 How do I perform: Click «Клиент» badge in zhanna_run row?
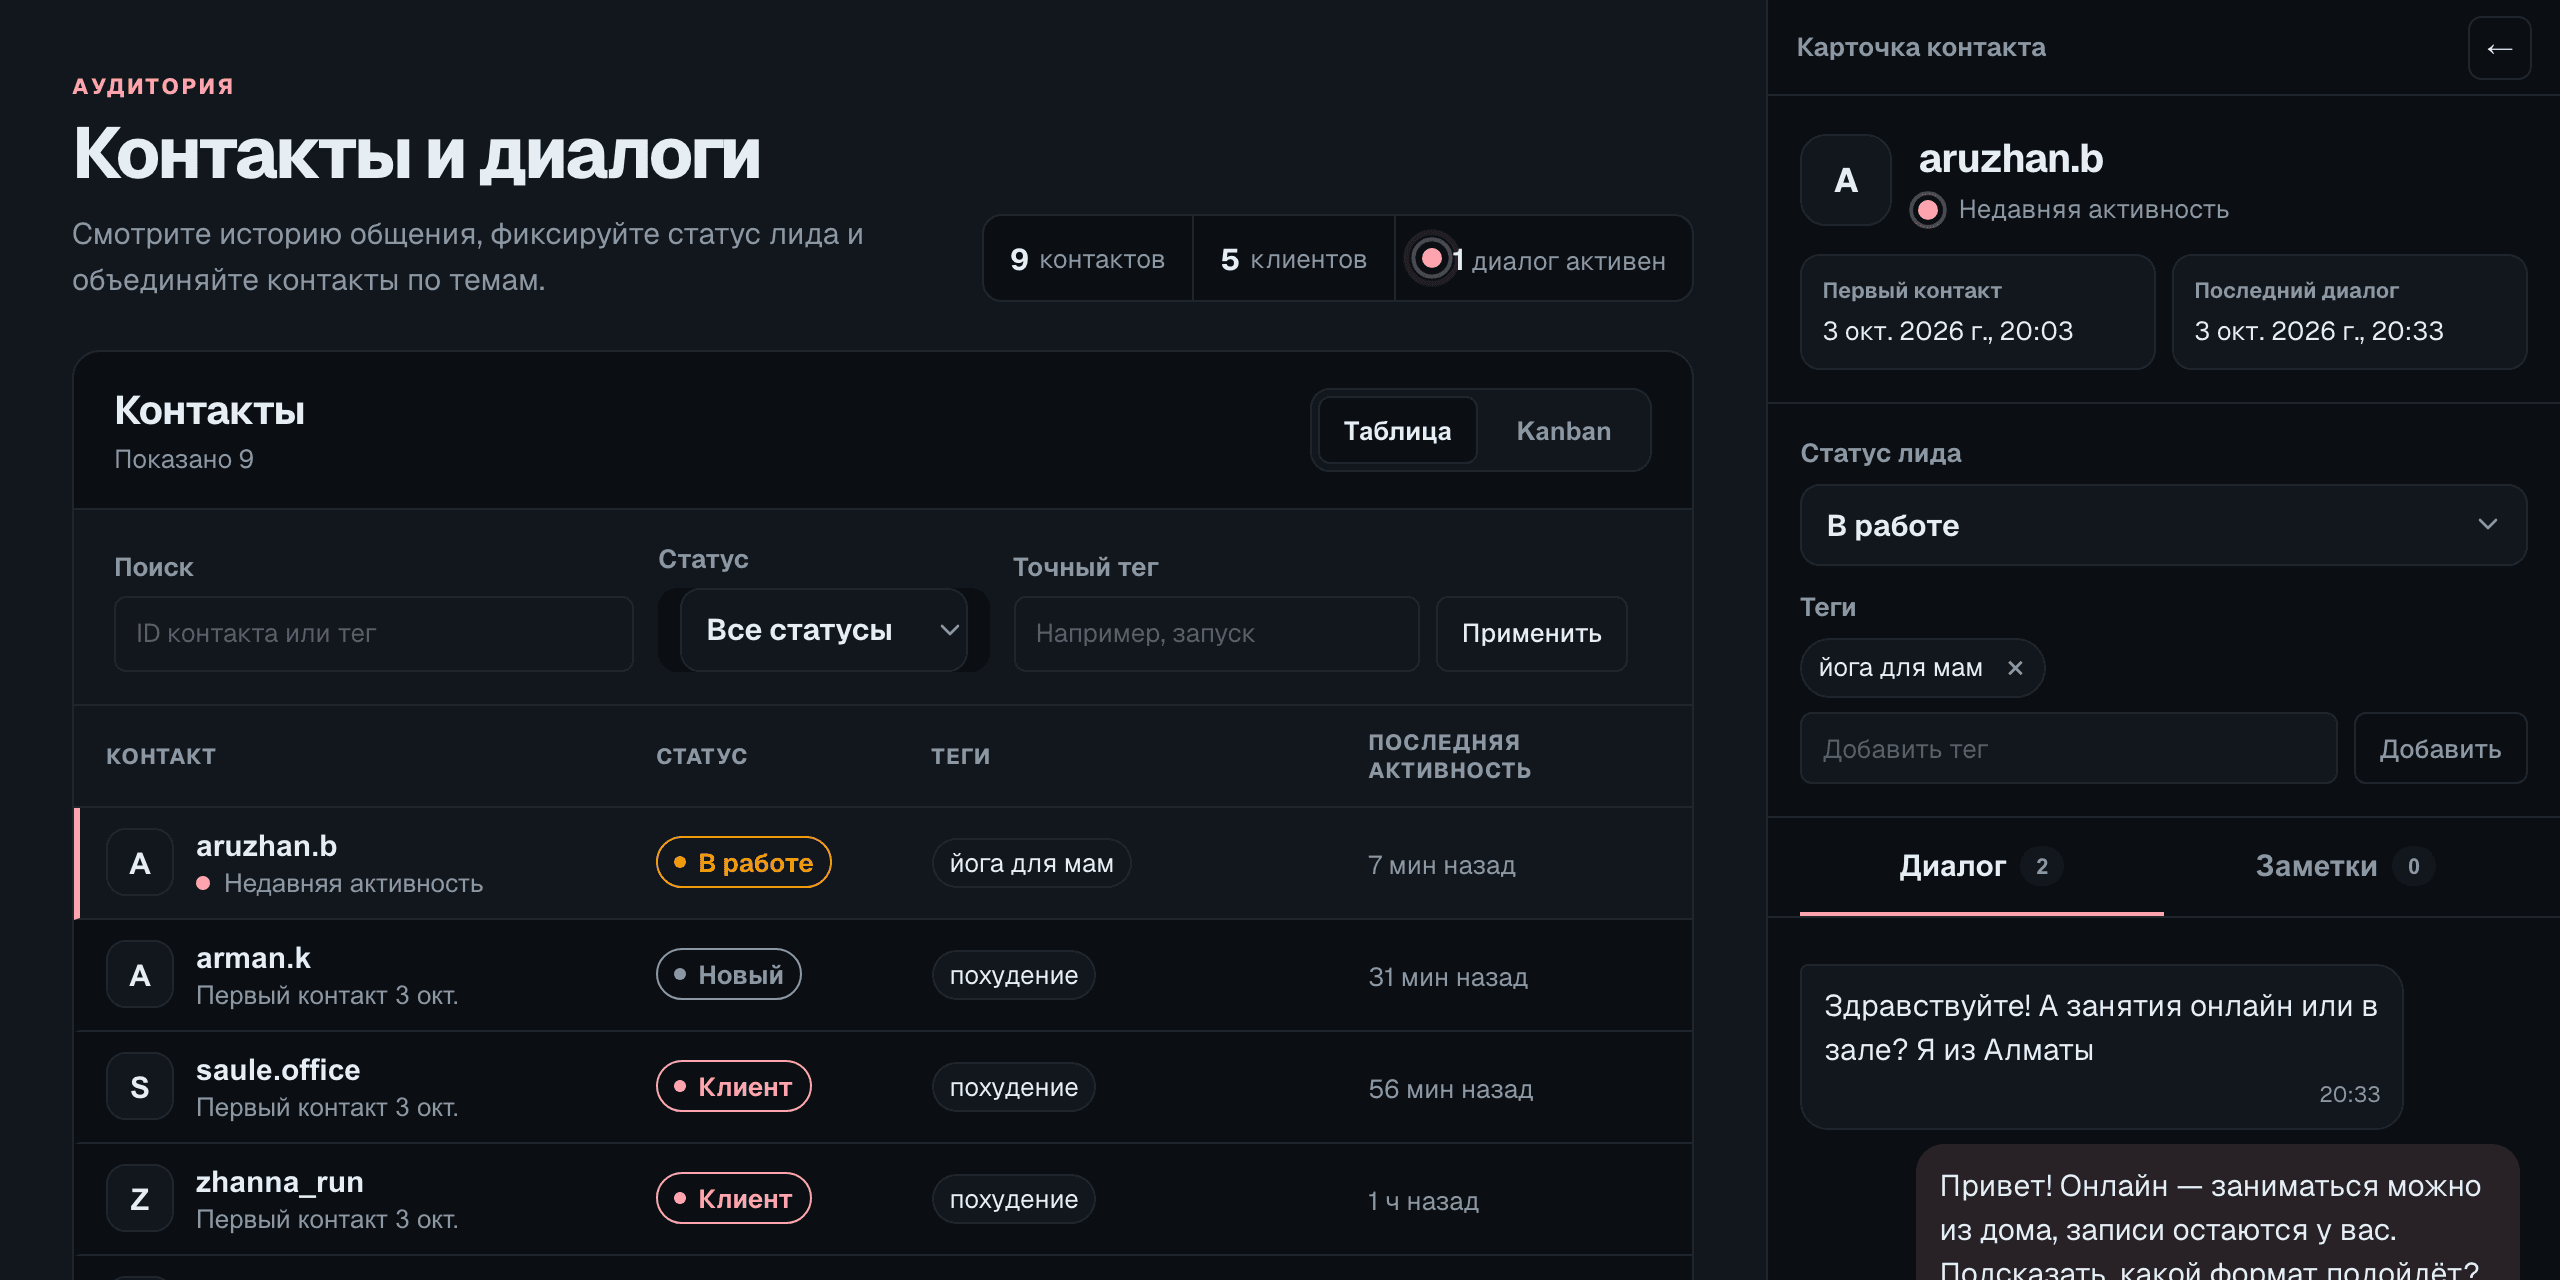pyautogui.click(x=733, y=1198)
